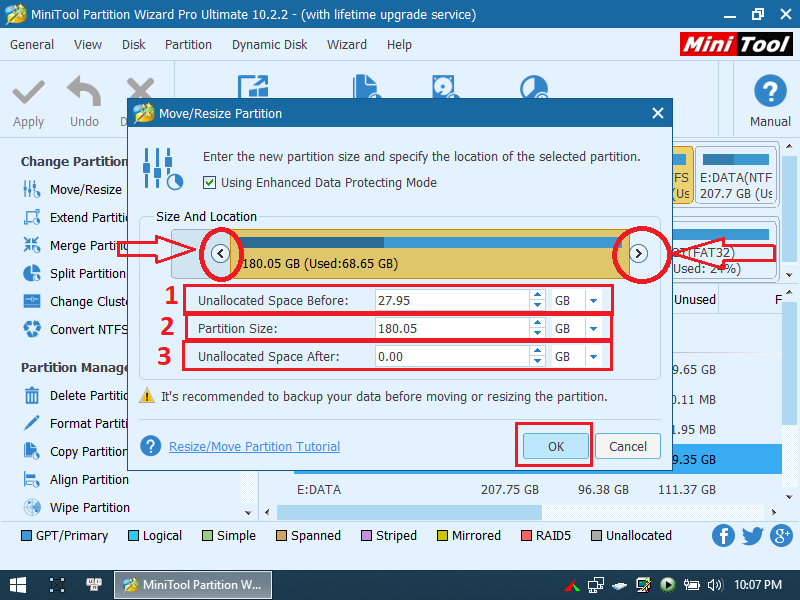Viewport: 800px width, 600px height.
Task: Open the Dynamic Disk menu
Action: click(x=269, y=45)
